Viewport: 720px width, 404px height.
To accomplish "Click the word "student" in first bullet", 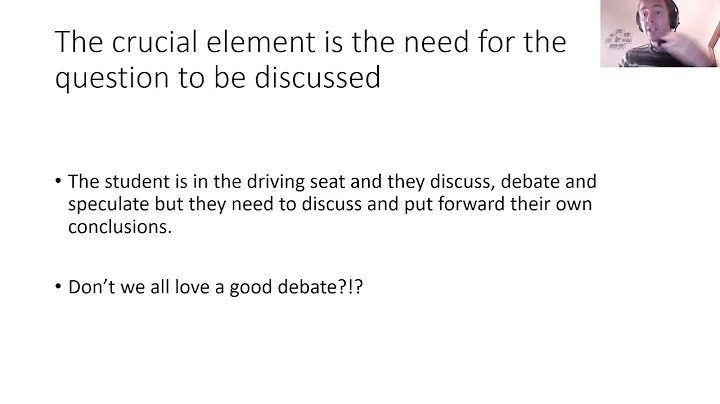I will point(128,182).
